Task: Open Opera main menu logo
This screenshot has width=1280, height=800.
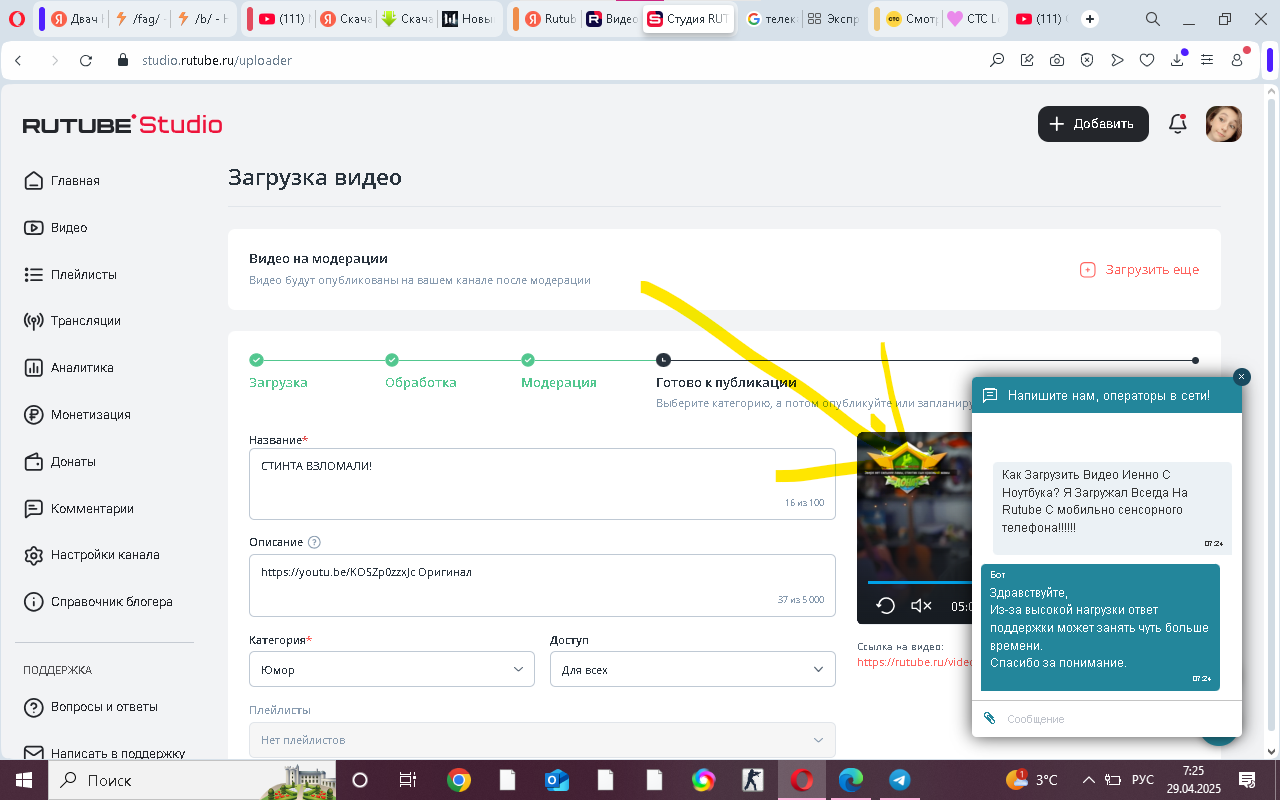Action: (x=18, y=19)
